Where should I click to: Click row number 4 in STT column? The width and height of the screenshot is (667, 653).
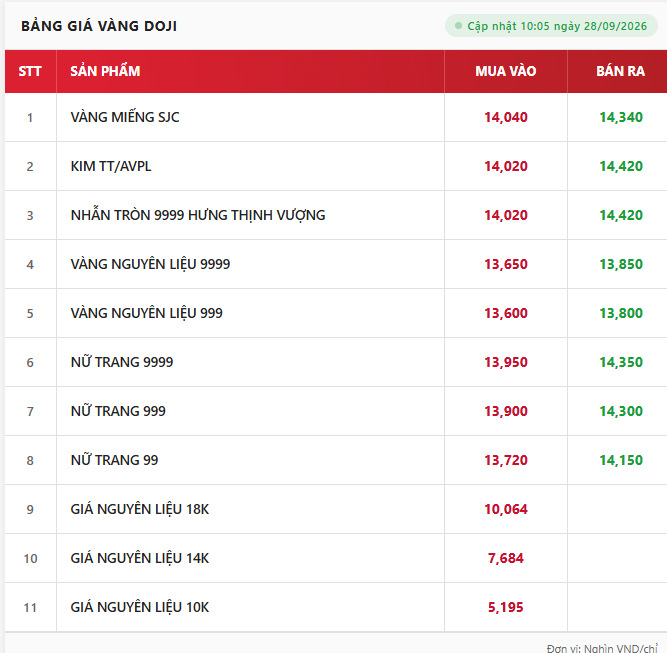(30, 264)
